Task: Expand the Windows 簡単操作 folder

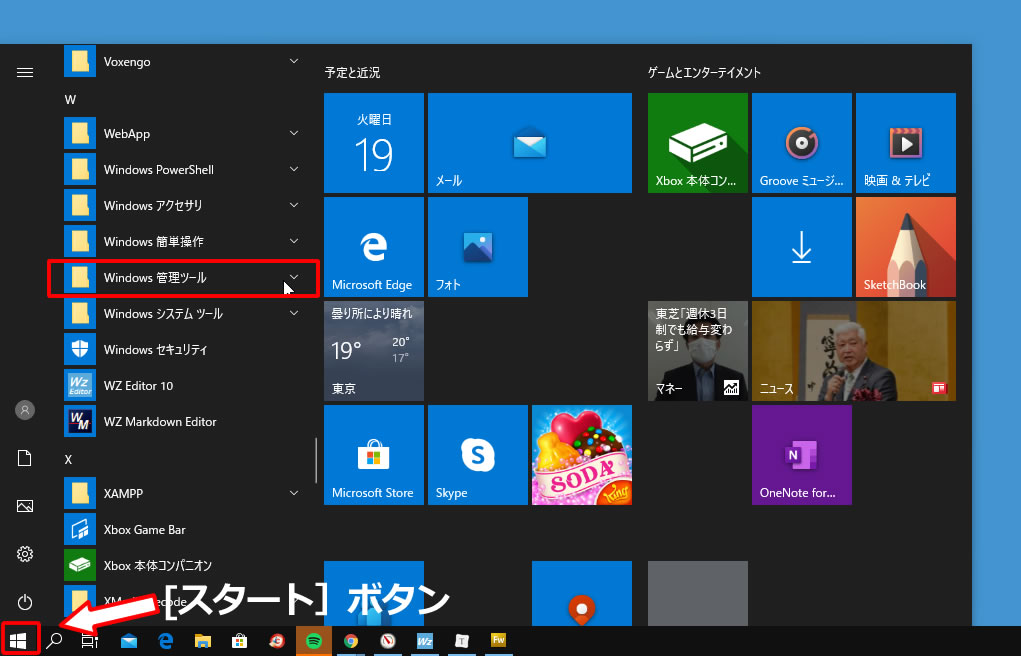Action: click(x=182, y=242)
